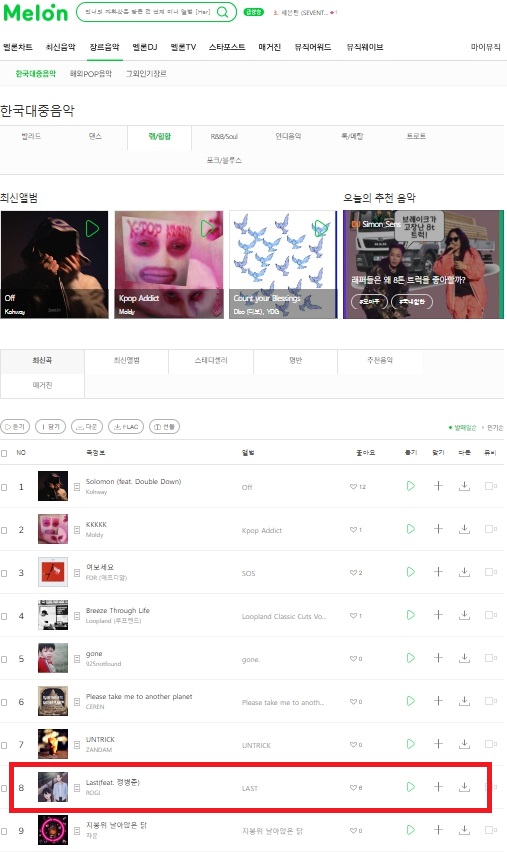Tick the checkbox for UNTRICK row
This screenshot has height=852, width=507.
tap(4, 745)
